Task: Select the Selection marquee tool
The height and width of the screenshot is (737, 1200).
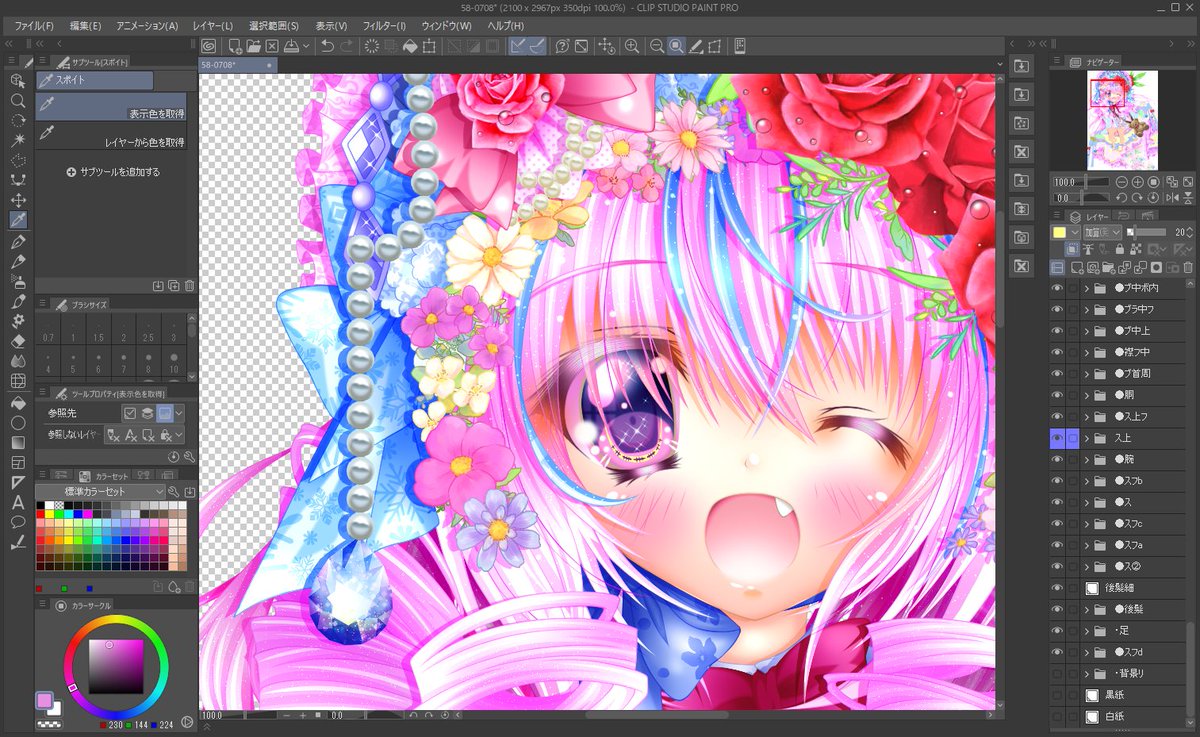Action: point(17,161)
